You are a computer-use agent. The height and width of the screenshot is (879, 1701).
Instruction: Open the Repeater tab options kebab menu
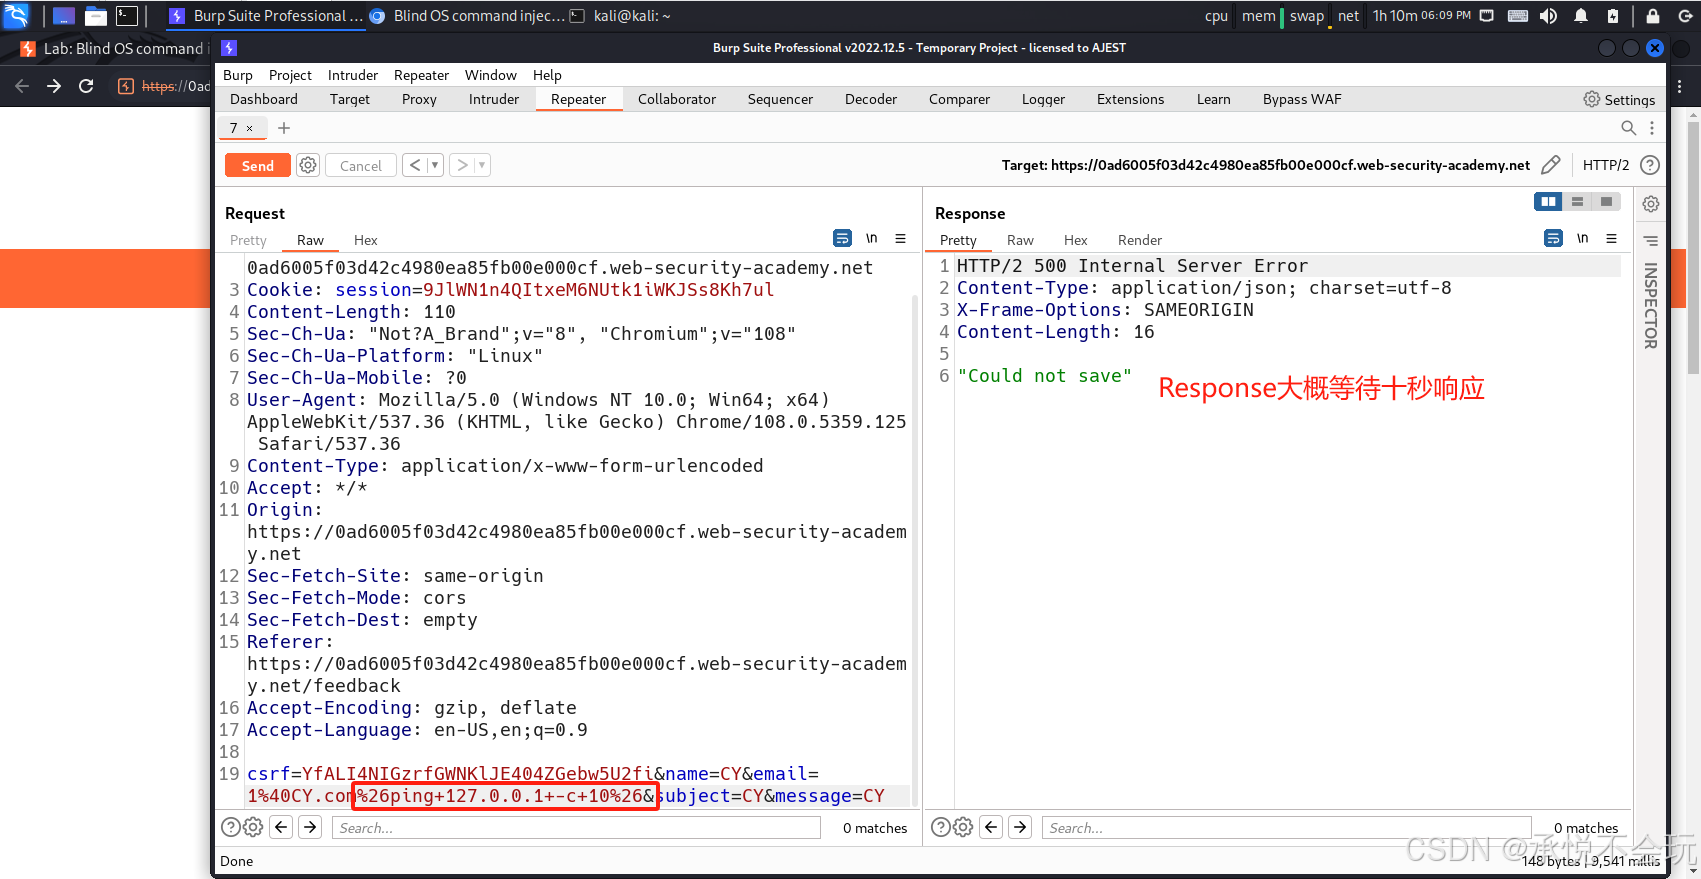1652,128
